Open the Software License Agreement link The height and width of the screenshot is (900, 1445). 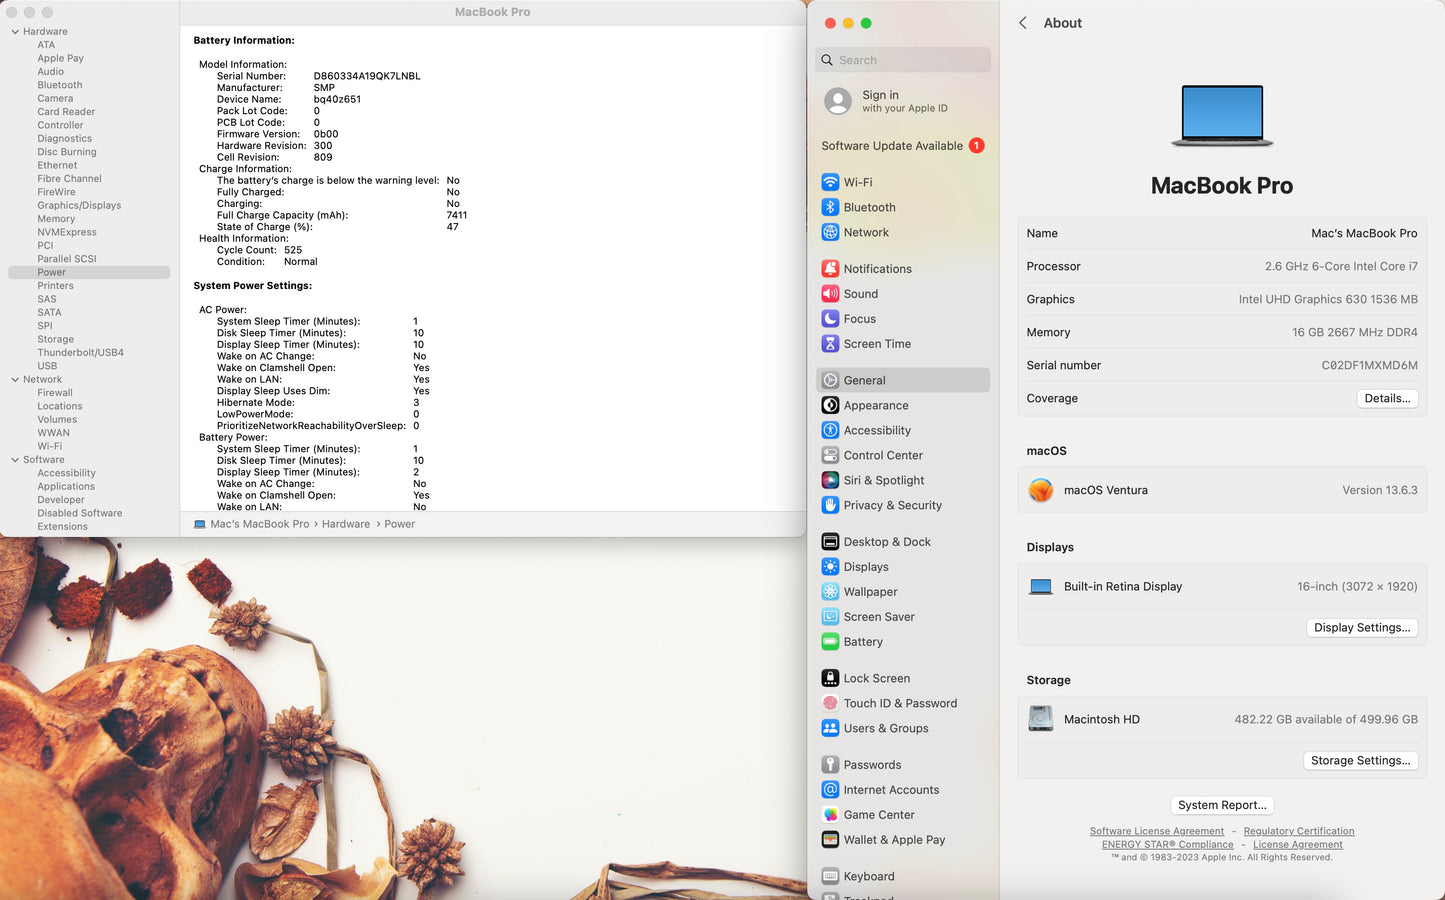[1156, 831]
